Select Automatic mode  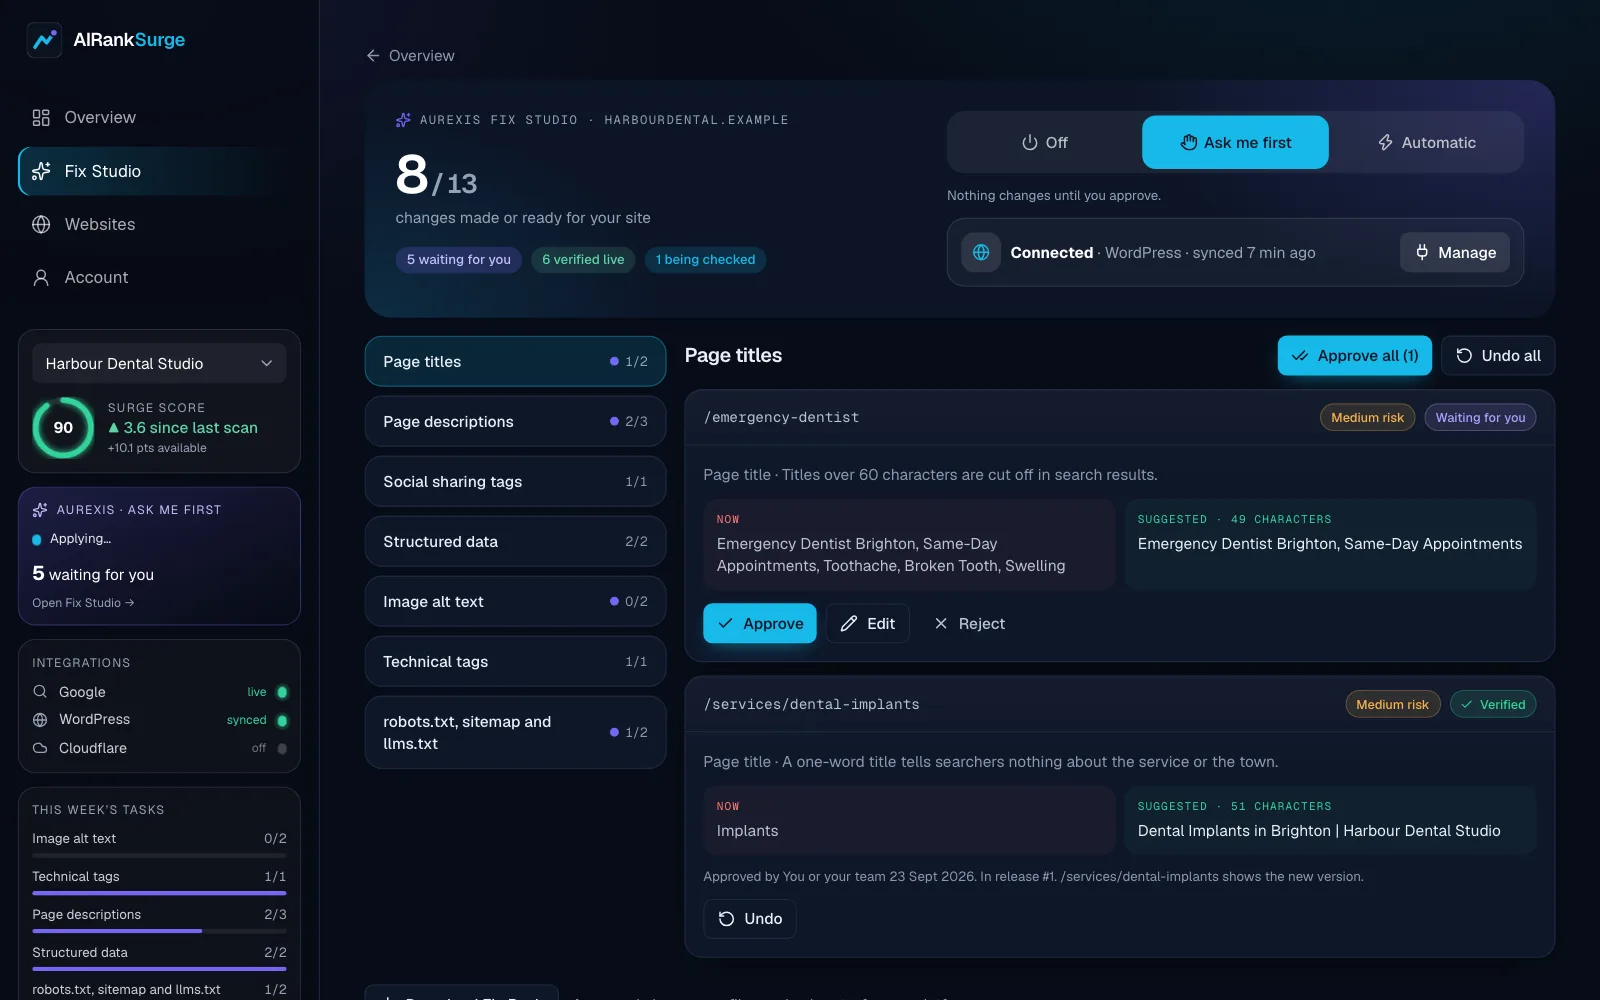coord(1426,143)
